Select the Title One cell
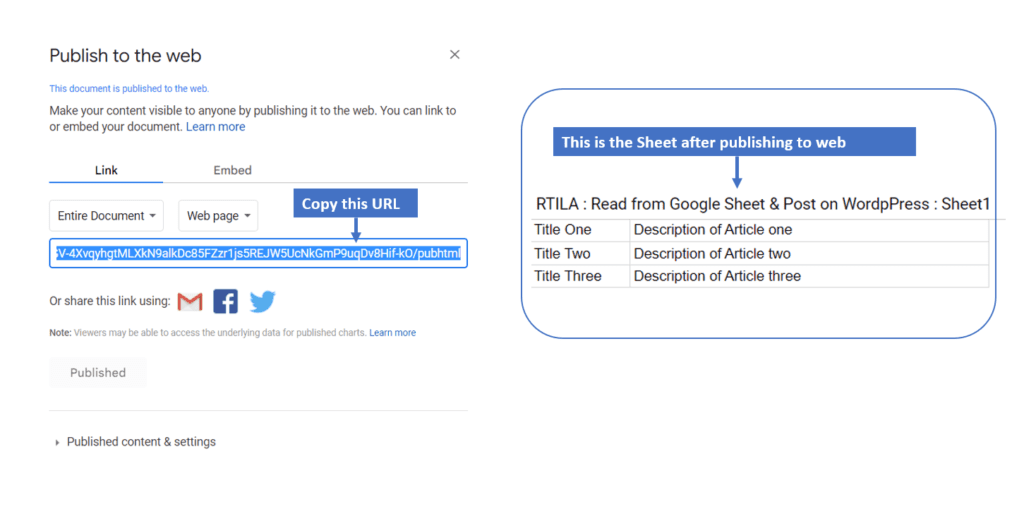The height and width of the screenshot is (507, 1024). click(x=581, y=230)
